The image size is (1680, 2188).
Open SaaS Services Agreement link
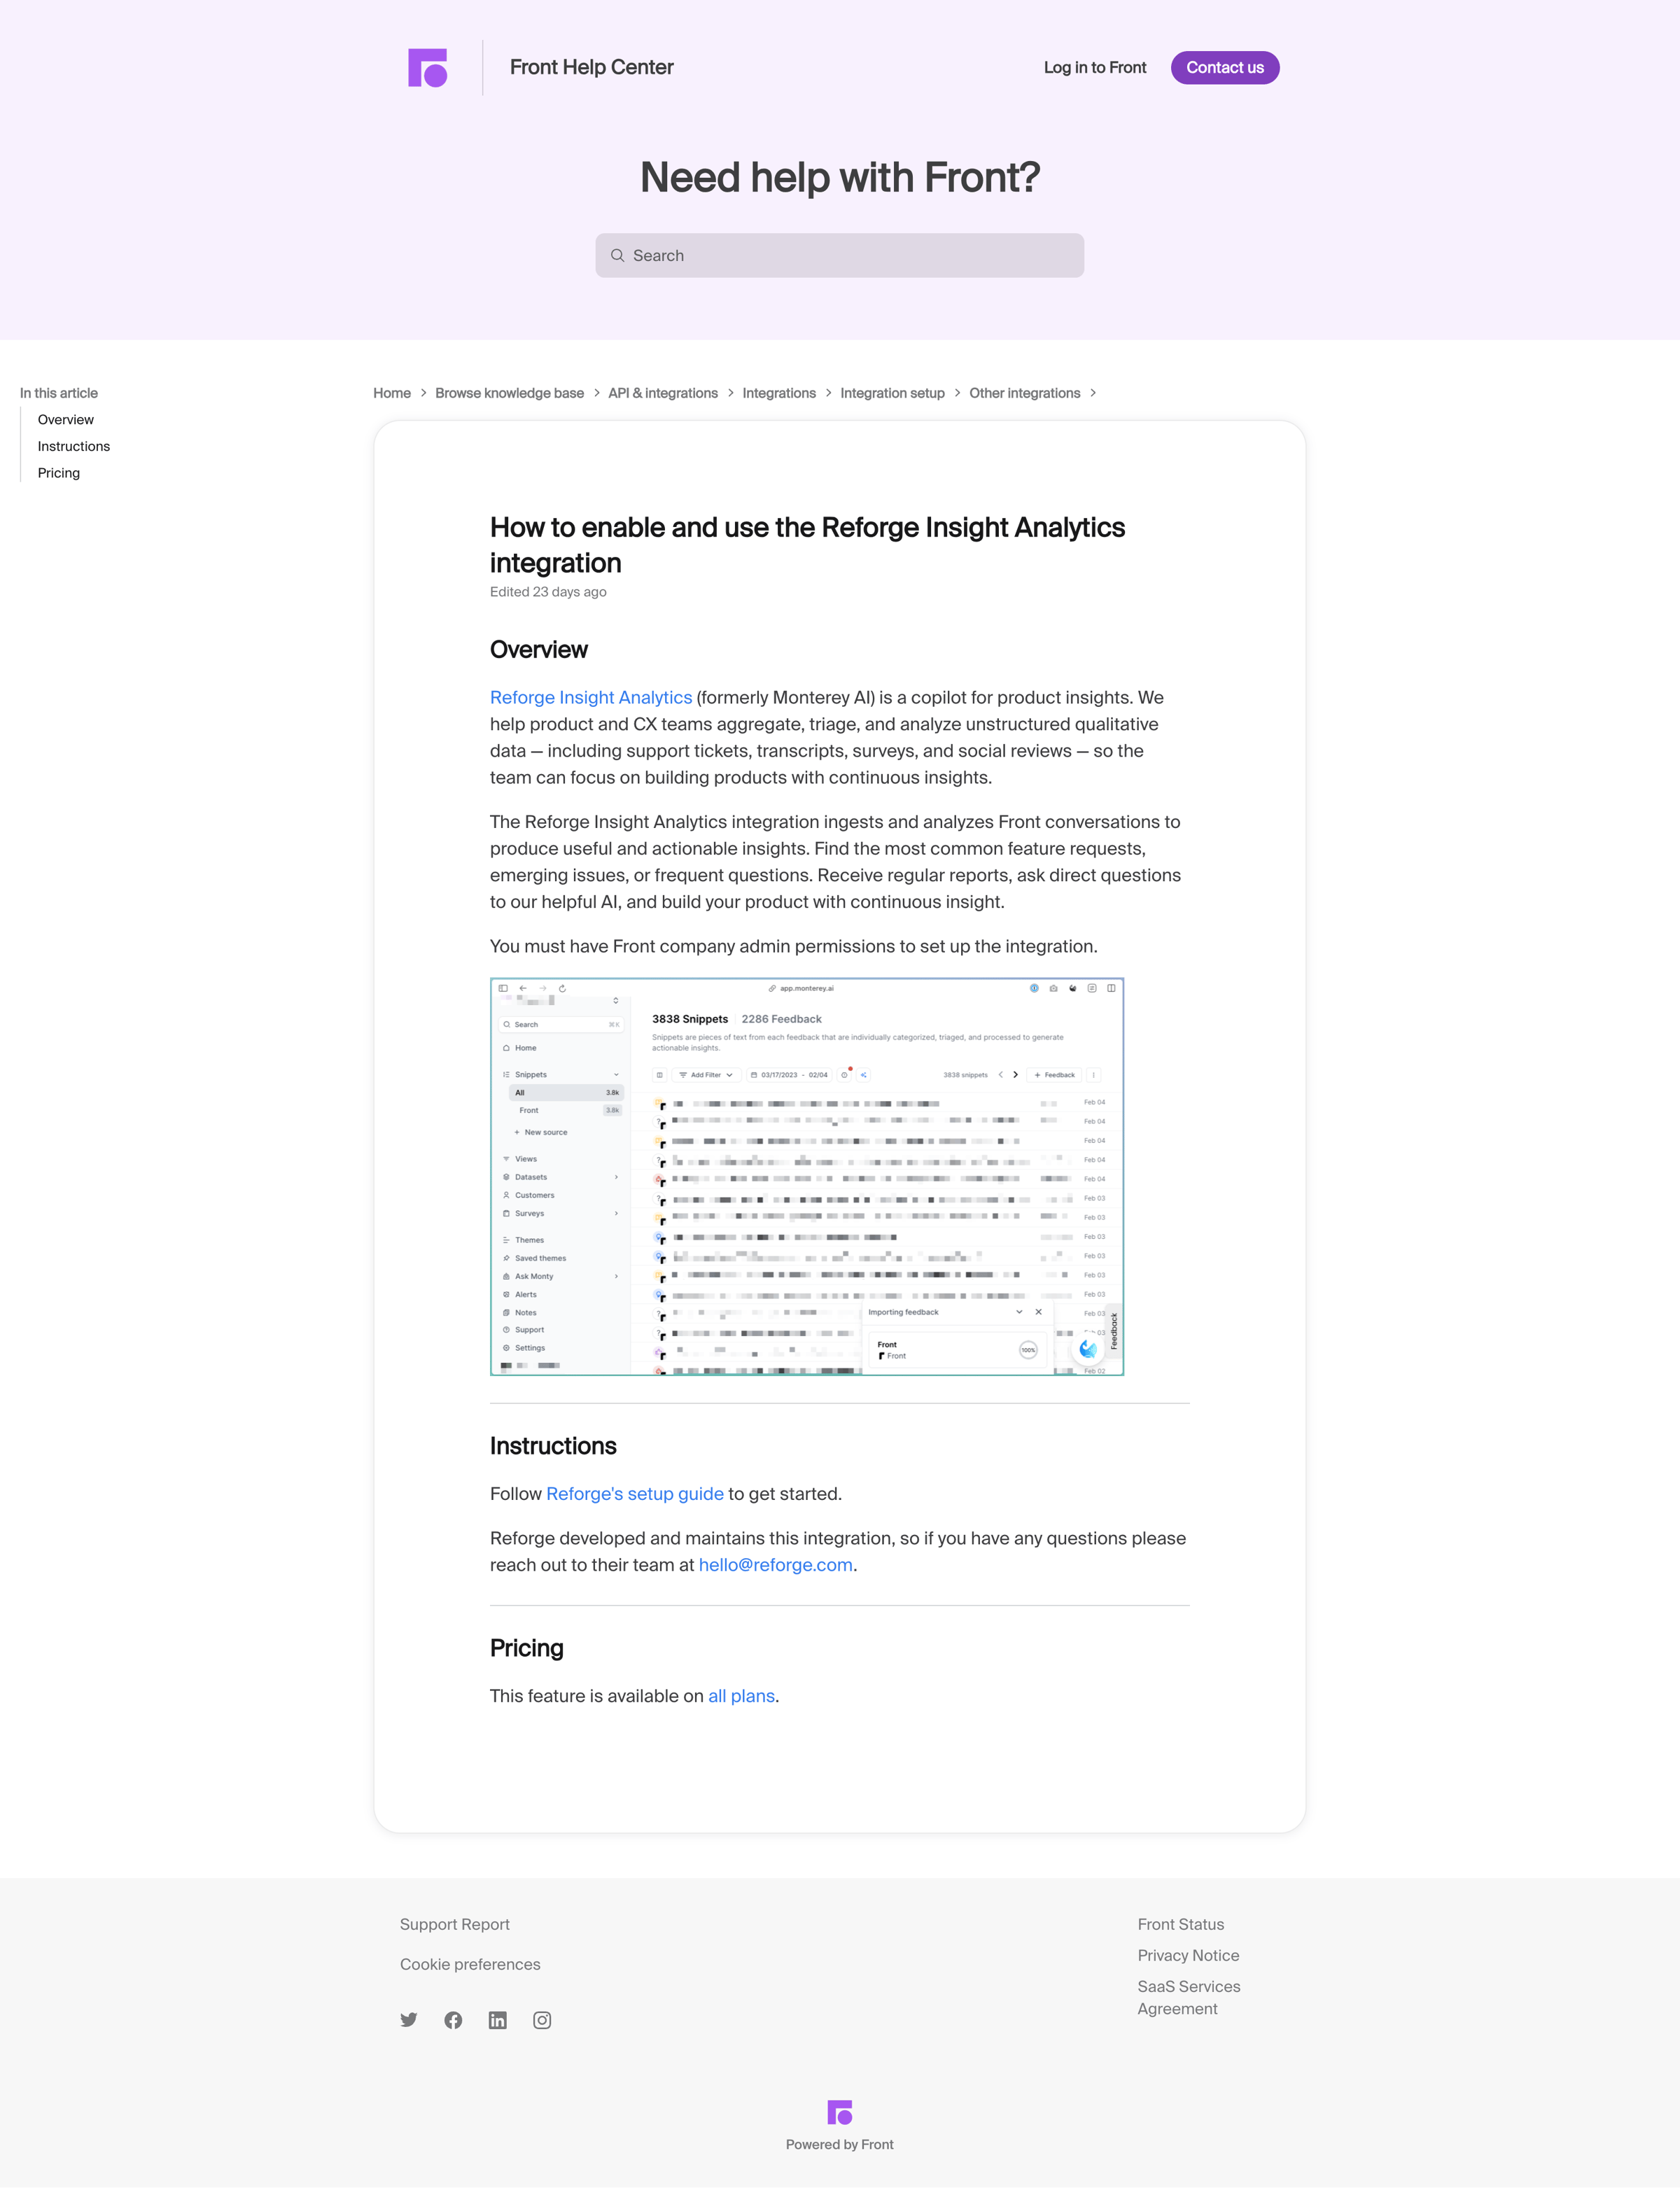point(1189,1997)
